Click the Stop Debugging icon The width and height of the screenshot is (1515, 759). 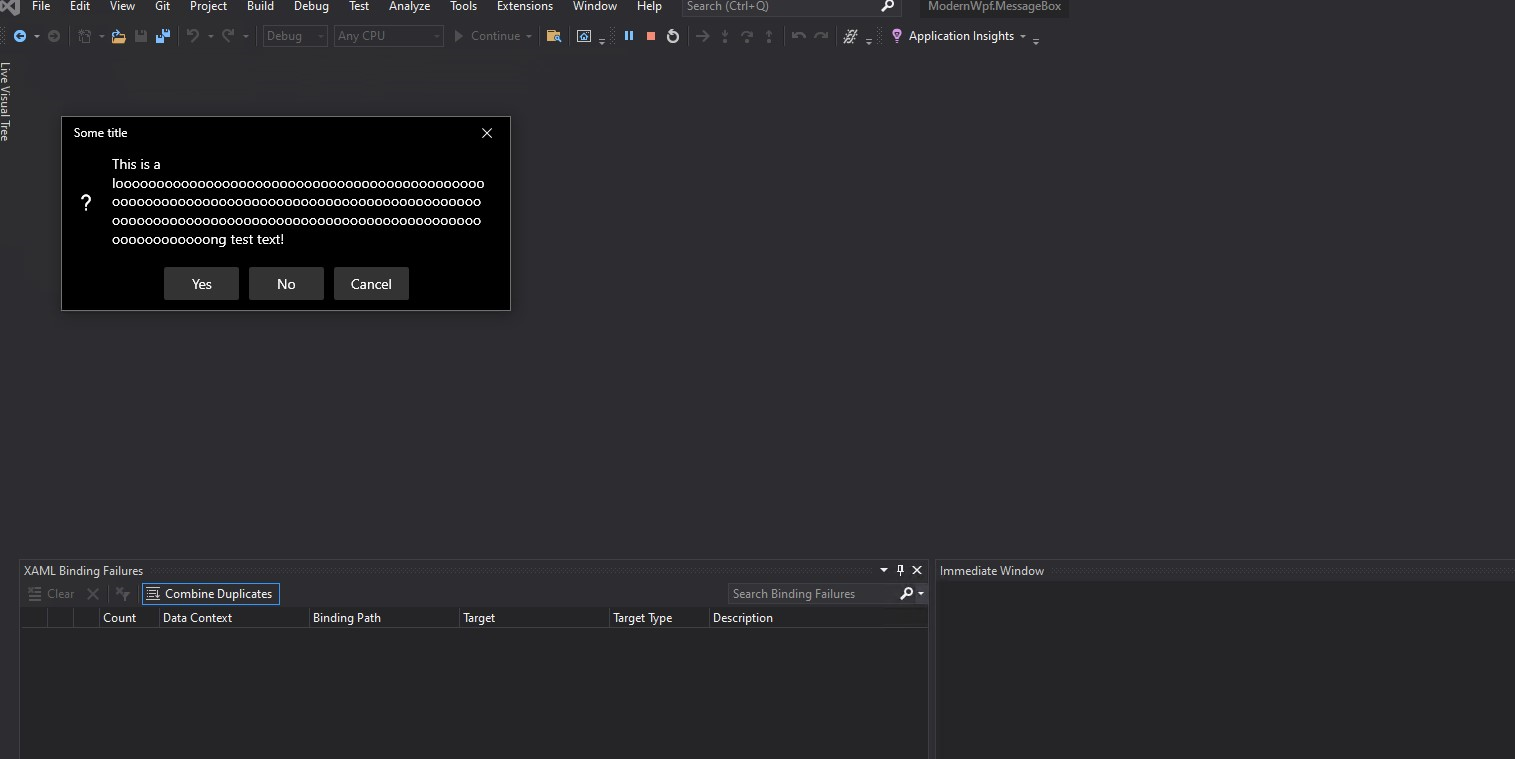pyautogui.click(x=650, y=36)
